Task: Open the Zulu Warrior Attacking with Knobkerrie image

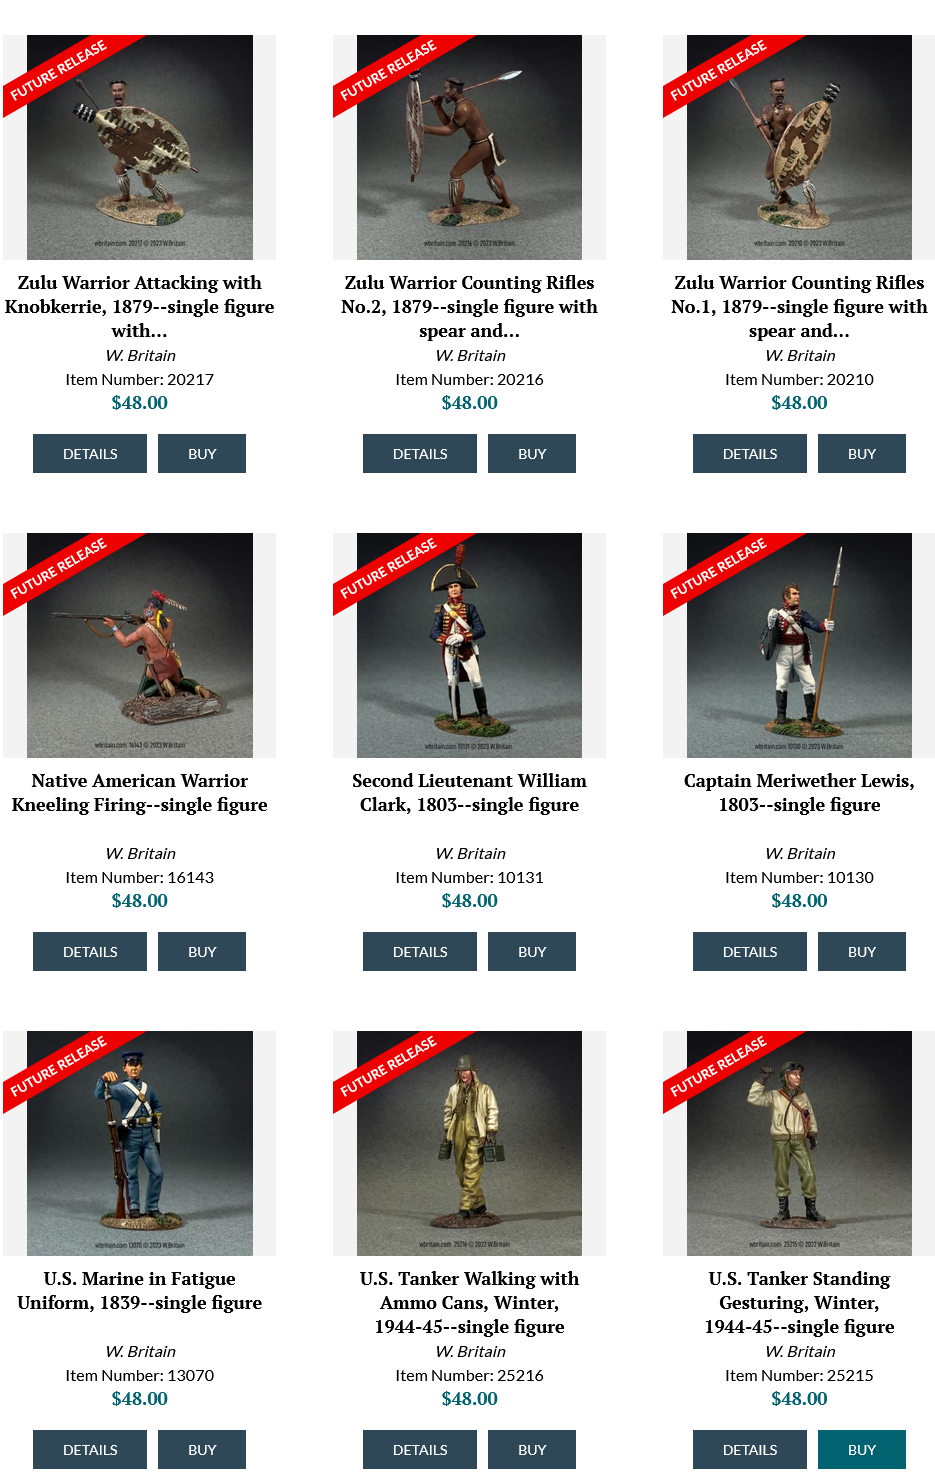Action: (139, 147)
